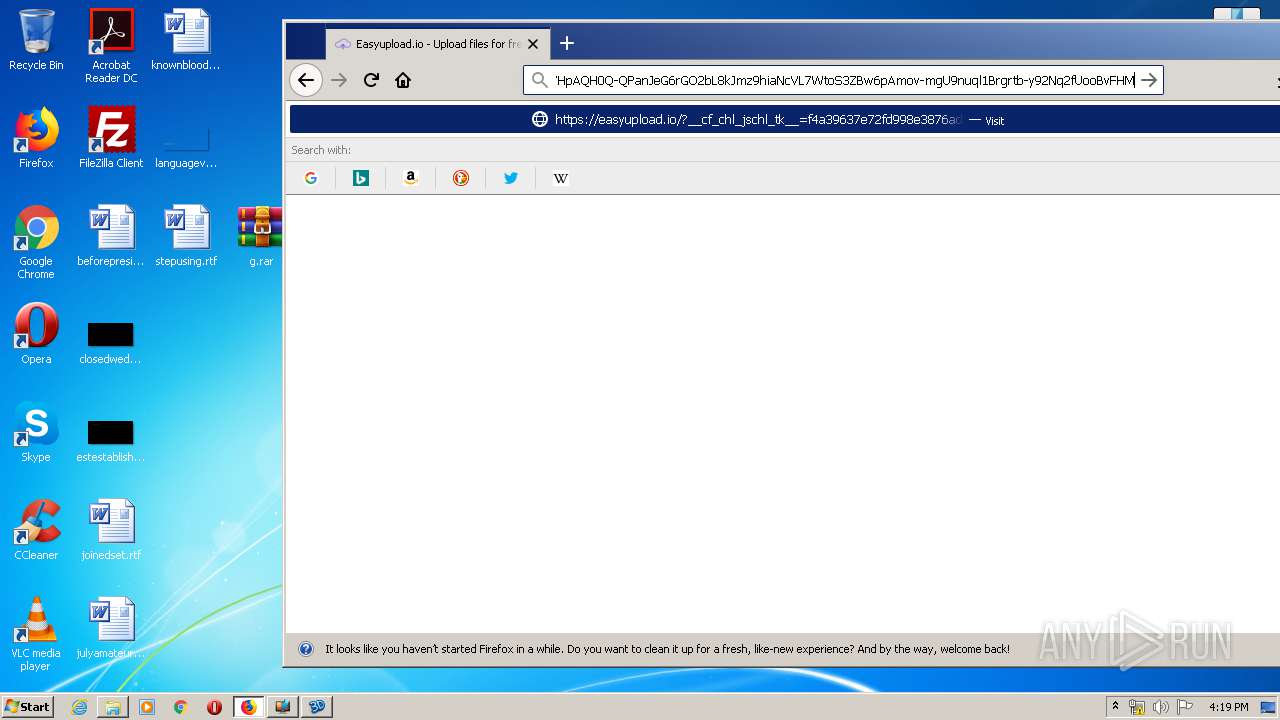This screenshot has height=720, width=1280.
Task: Open the Action Center flag icon
Action: pos(1183,707)
